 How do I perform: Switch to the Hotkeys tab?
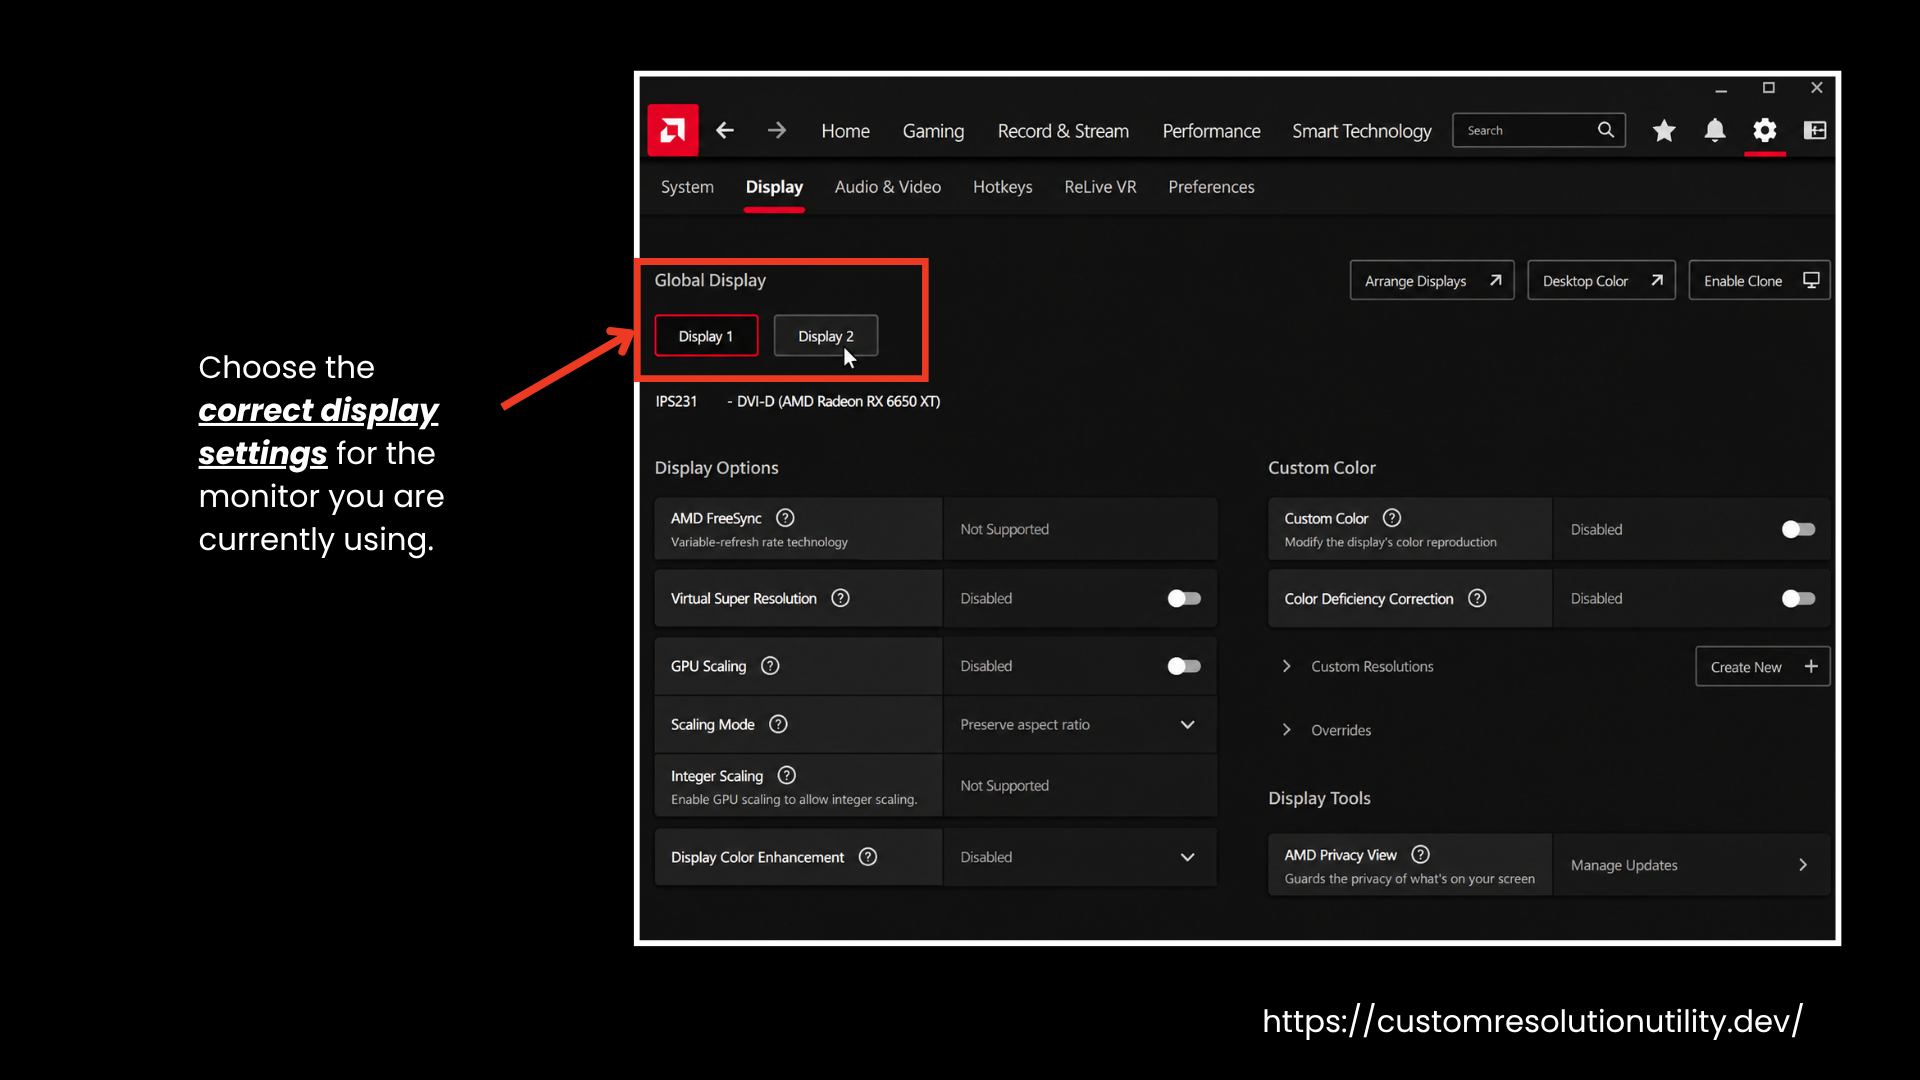pos(1002,187)
